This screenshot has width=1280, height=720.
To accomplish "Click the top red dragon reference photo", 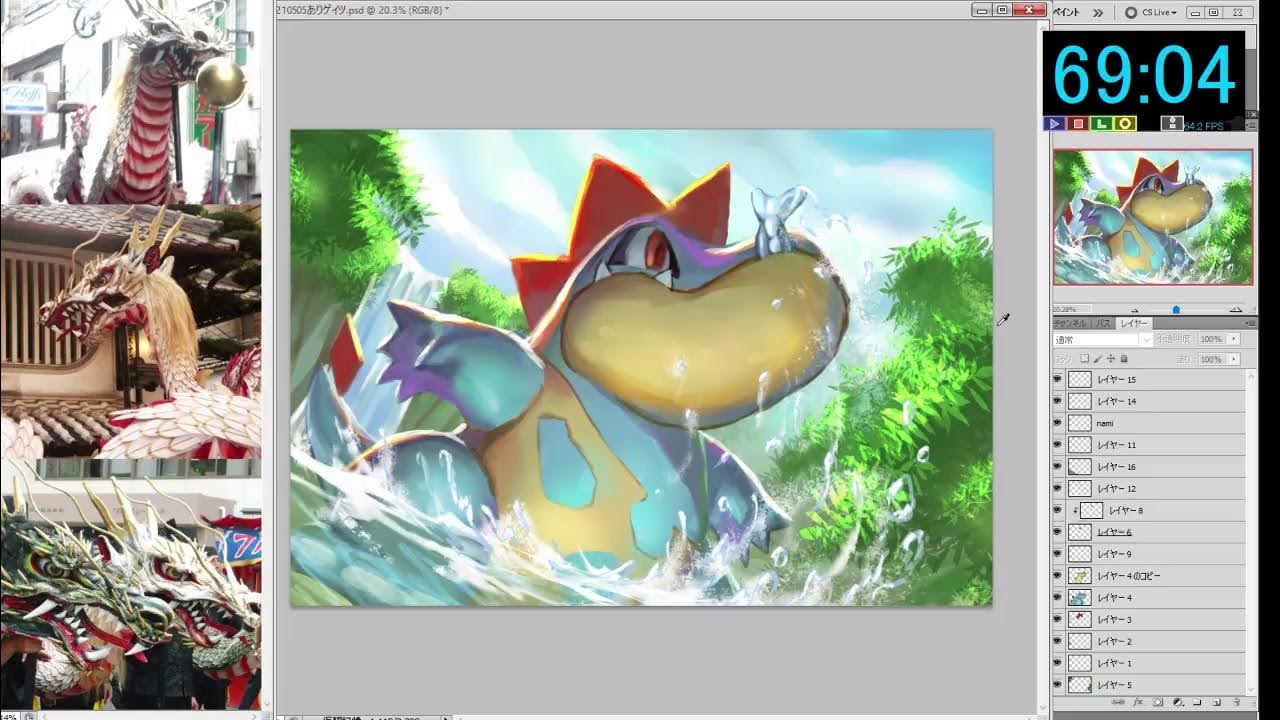I will coord(130,101).
